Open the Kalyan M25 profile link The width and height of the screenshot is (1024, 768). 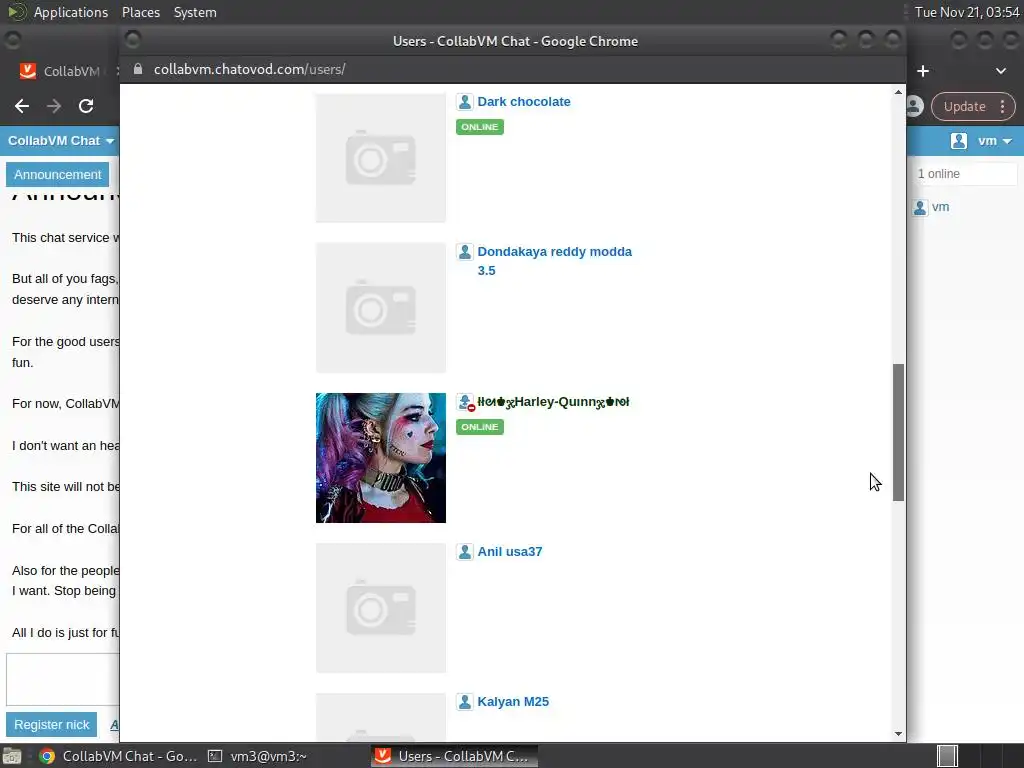point(513,701)
